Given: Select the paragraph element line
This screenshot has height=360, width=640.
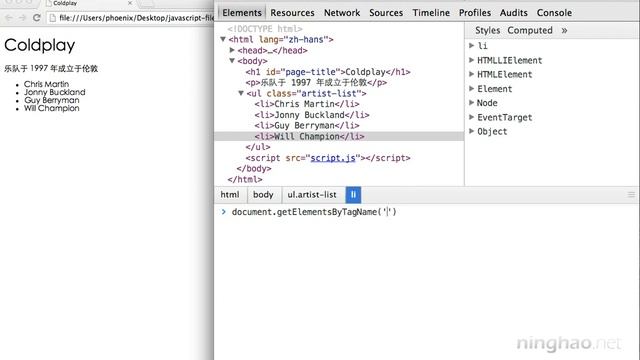Looking at the screenshot, I should (316, 82).
